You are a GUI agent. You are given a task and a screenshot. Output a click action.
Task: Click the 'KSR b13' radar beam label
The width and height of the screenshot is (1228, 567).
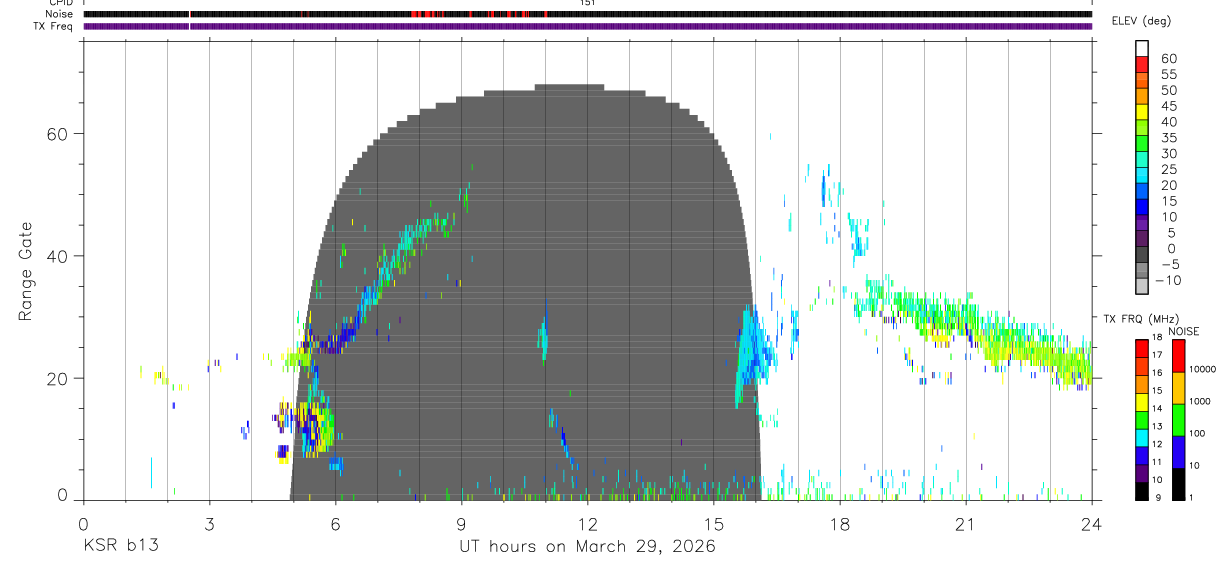pos(121,546)
